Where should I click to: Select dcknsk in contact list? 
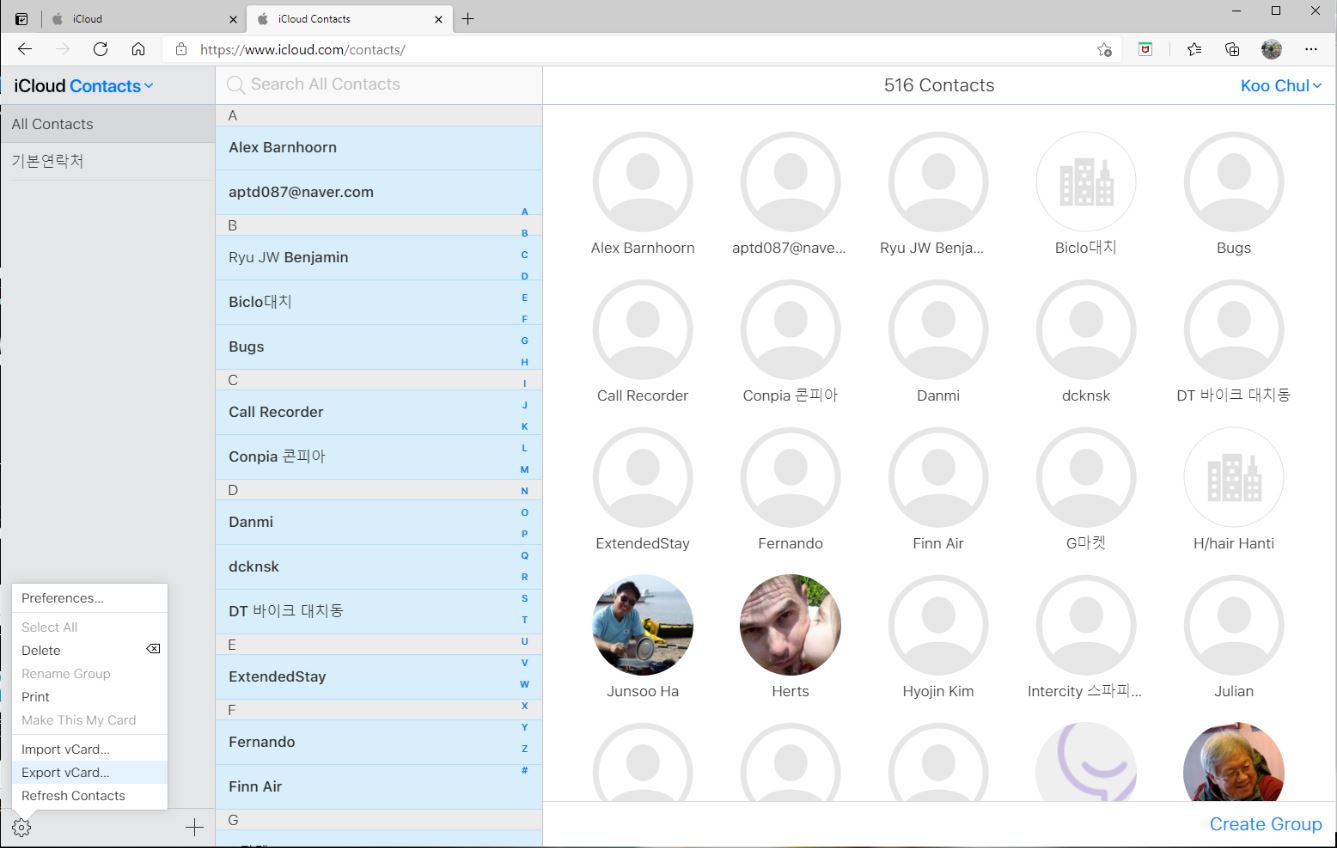click(379, 566)
